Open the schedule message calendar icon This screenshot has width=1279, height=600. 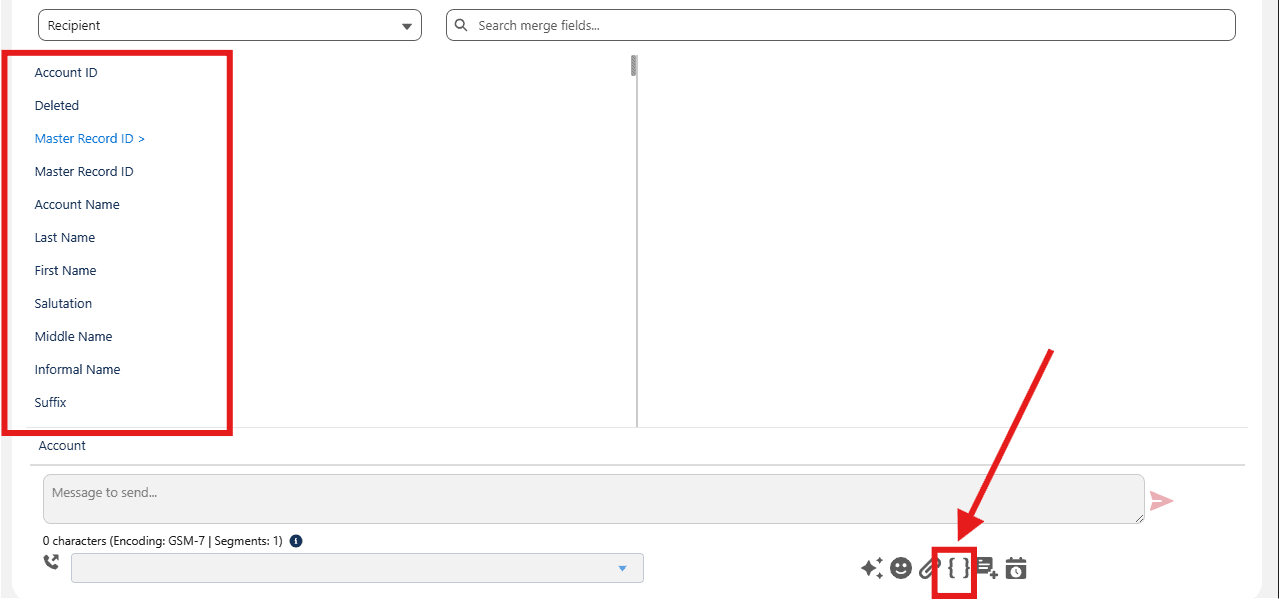point(1016,568)
